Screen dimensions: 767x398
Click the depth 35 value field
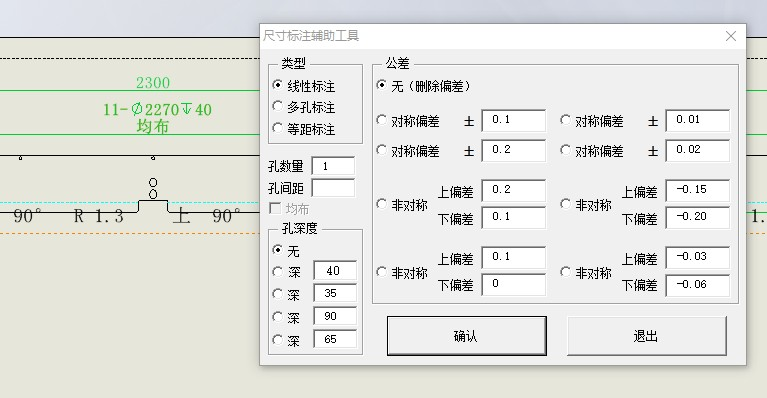coord(335,293)
